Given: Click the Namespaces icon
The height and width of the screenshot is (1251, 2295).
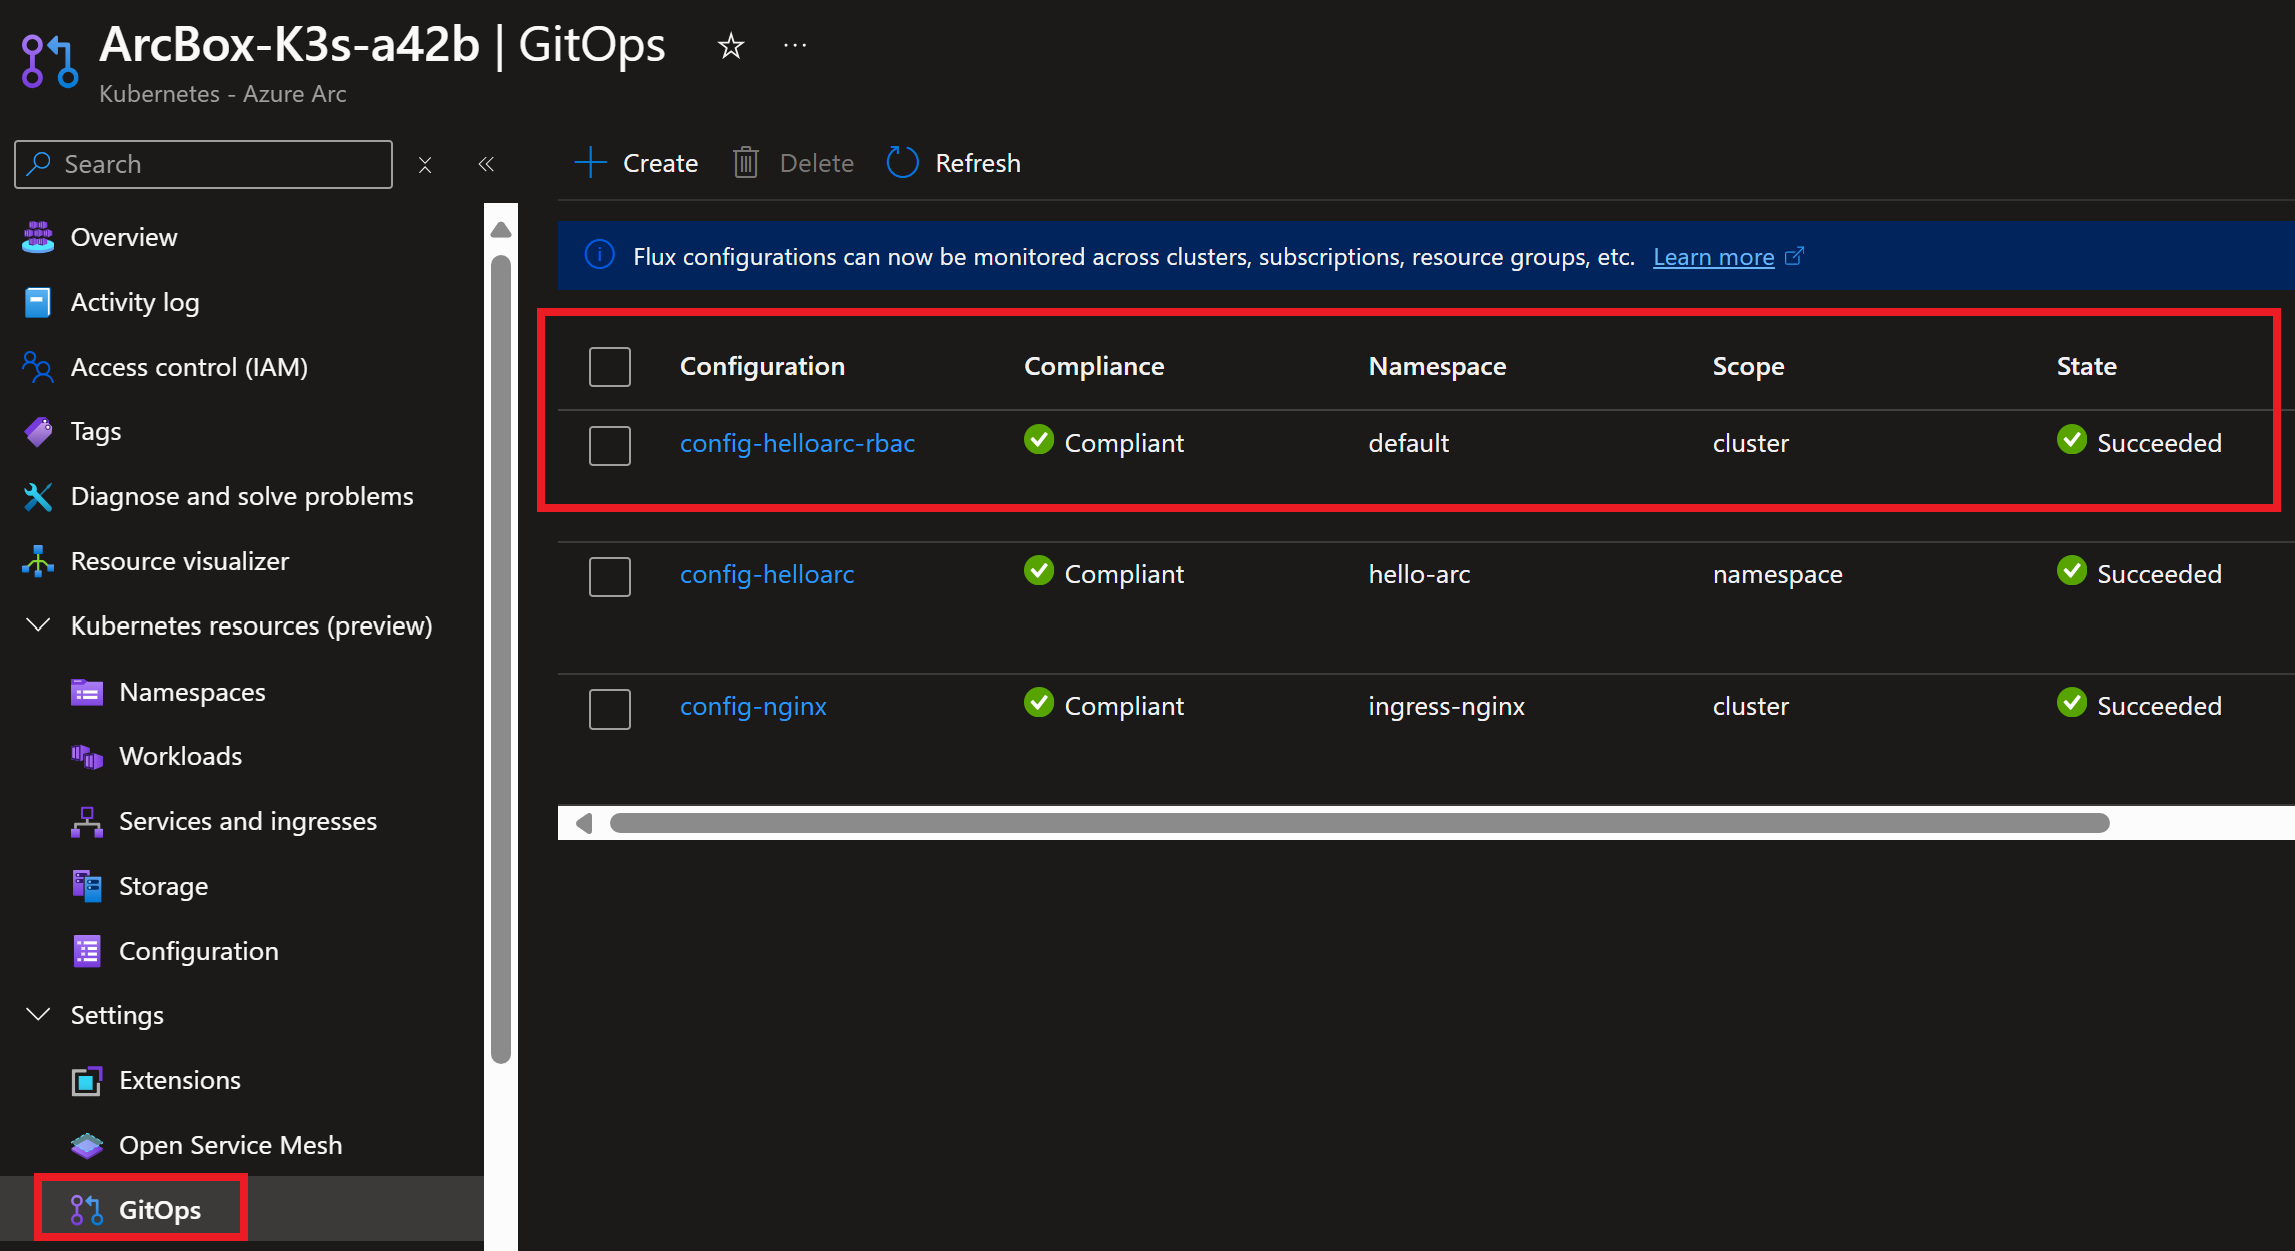Looking at the screenshot, I should click(x=87, y=692).
